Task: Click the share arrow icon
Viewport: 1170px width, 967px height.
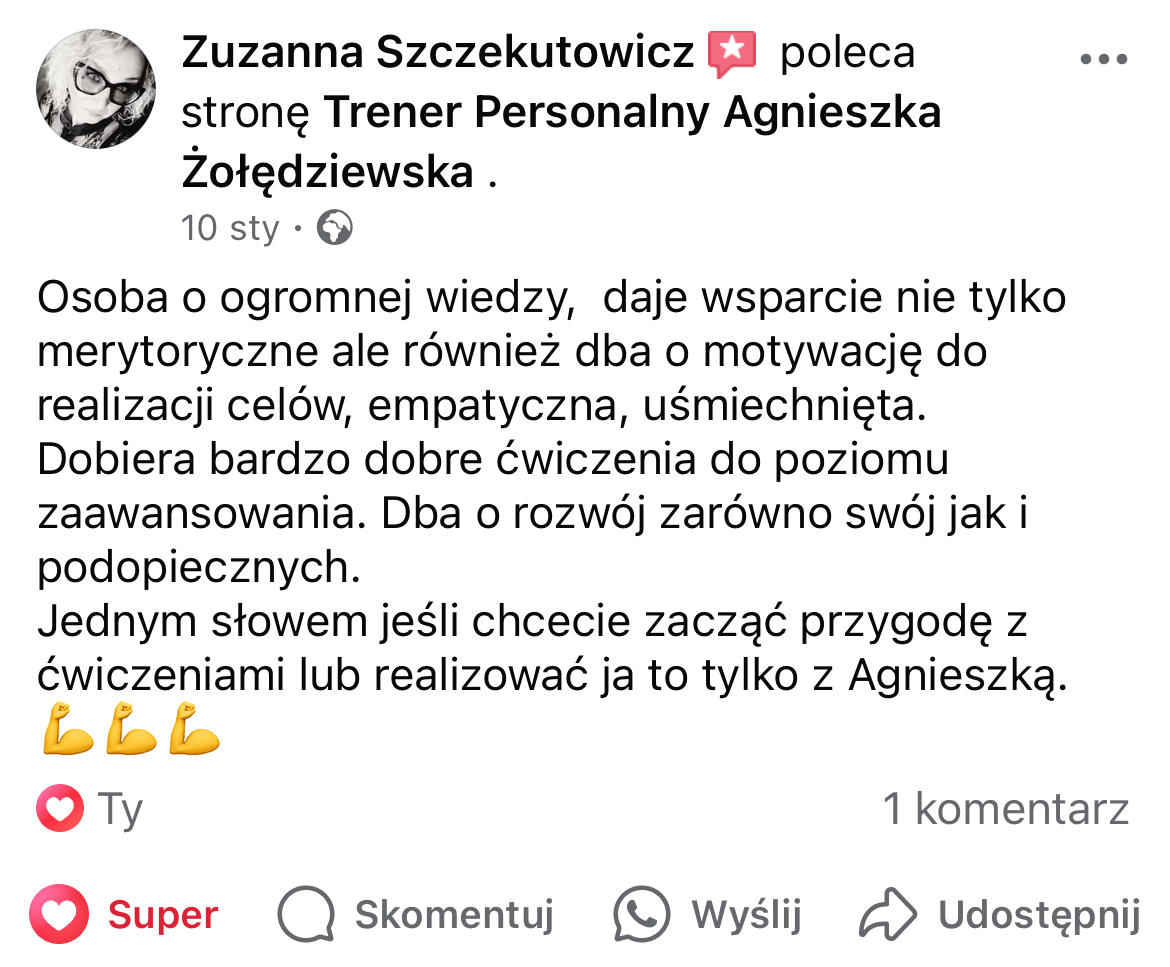Action: pyautogui.click(x=888, y=915)
